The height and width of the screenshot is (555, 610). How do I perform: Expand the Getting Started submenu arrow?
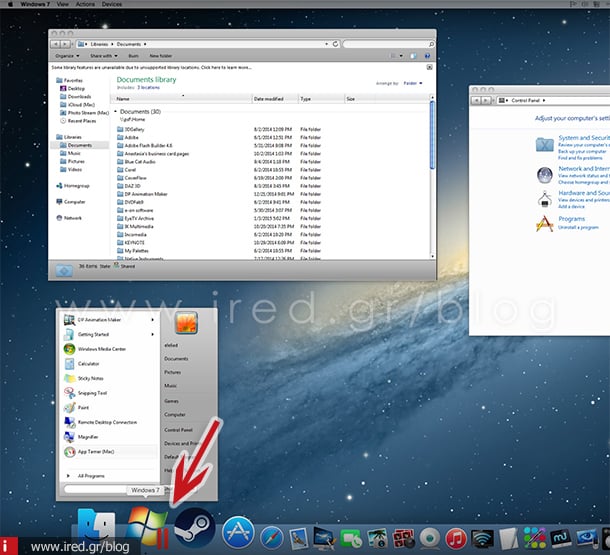point(152,334)
